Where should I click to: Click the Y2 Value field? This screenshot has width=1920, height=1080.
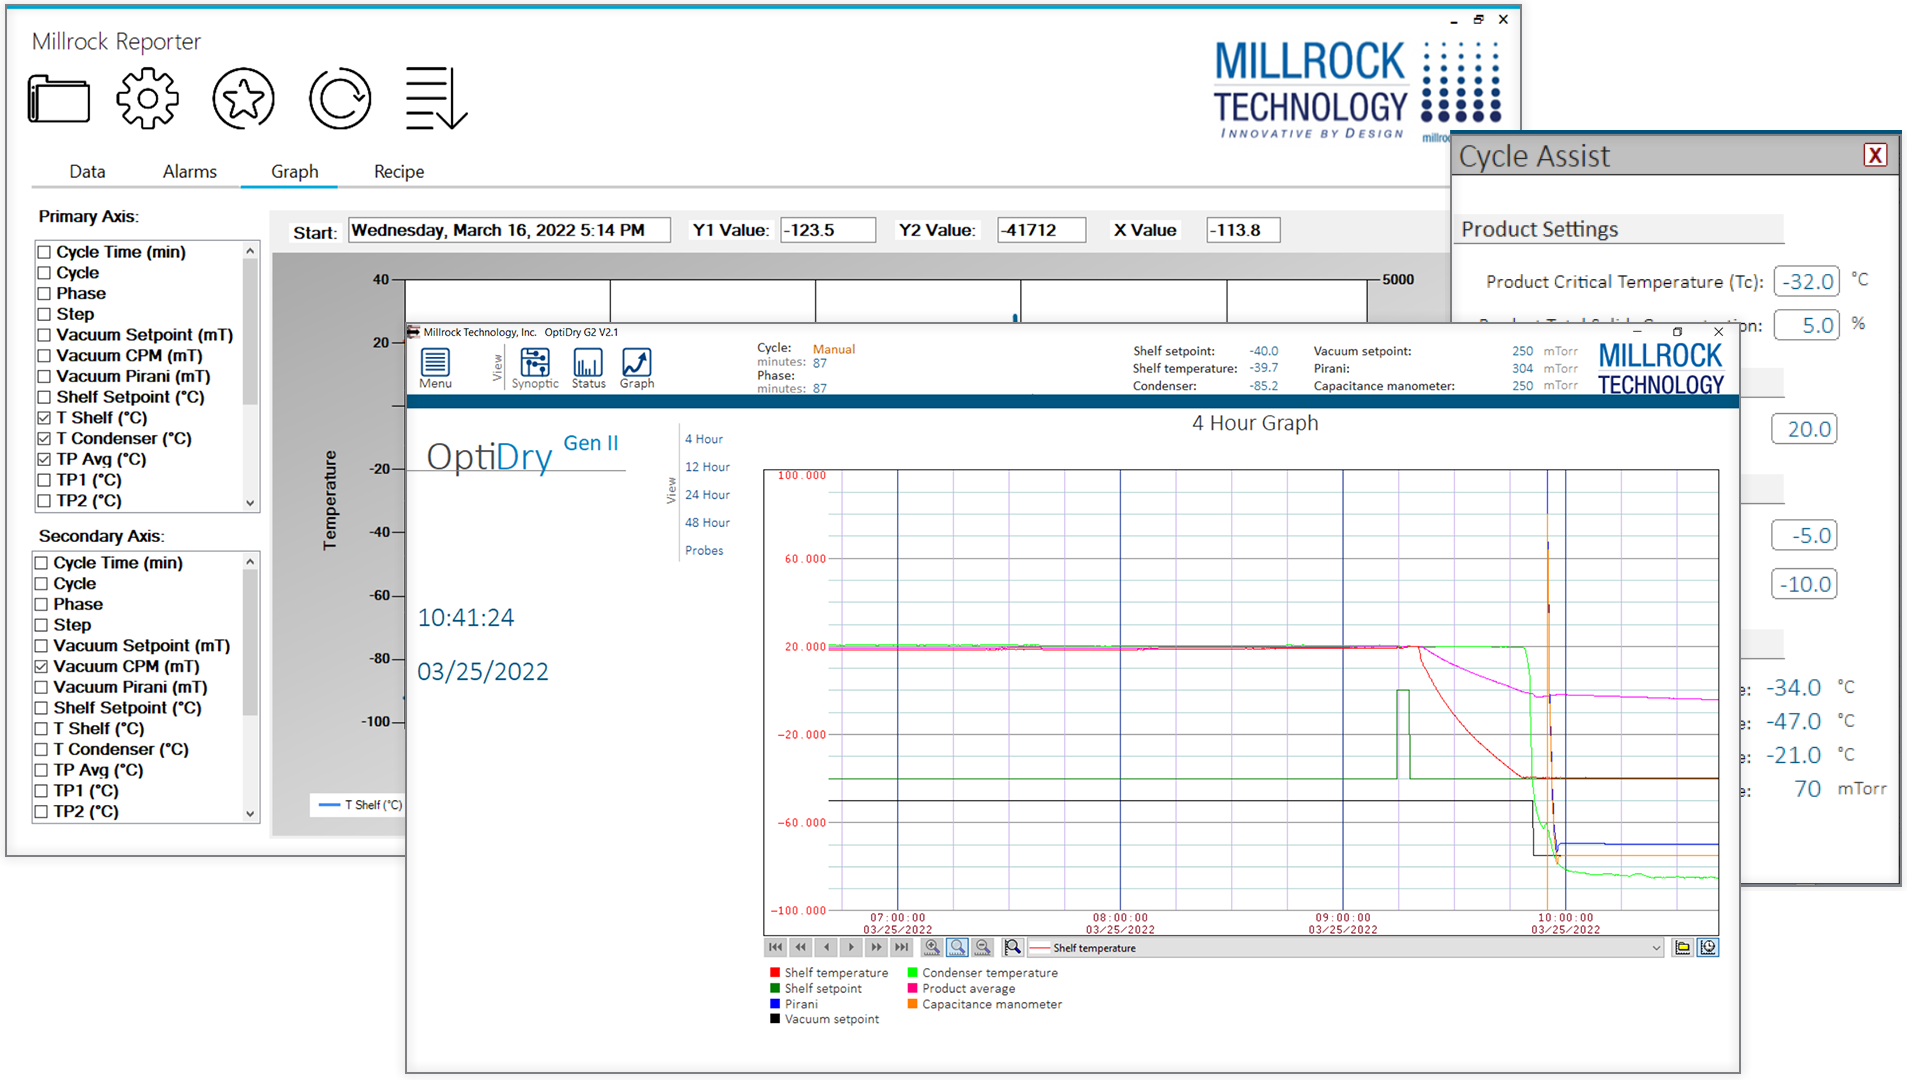1042,230
